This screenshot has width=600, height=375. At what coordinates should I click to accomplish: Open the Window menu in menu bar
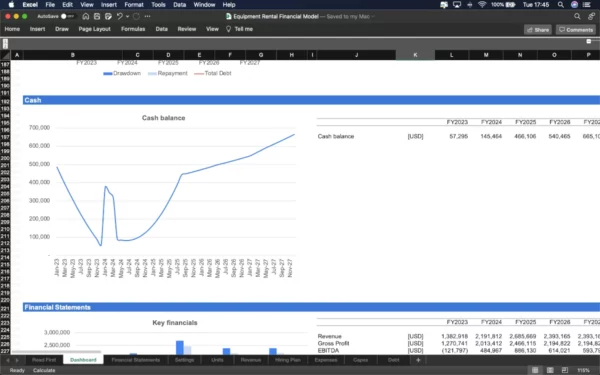(x=204, y=5)
